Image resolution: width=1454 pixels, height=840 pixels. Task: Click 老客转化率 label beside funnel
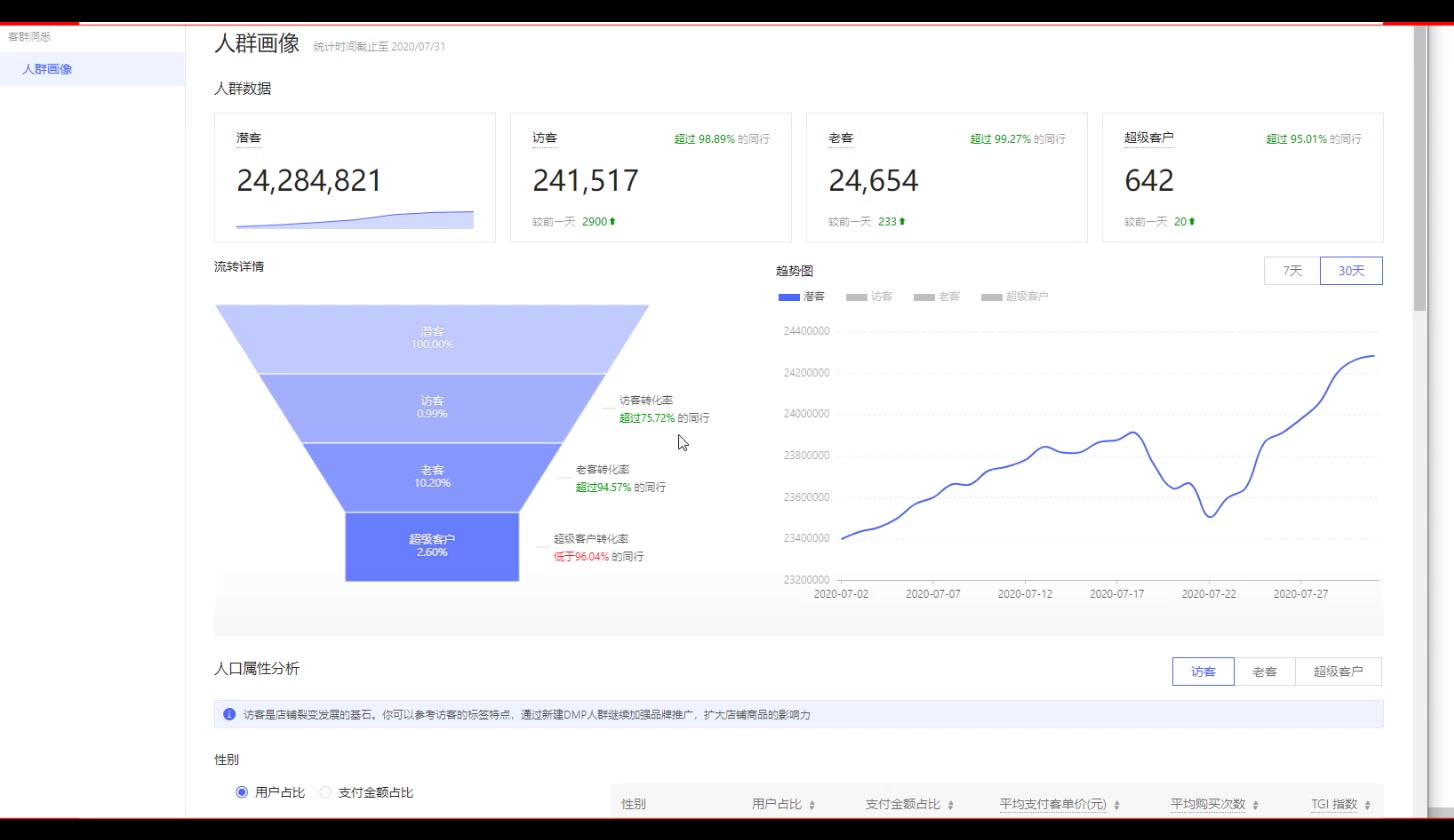602,469
